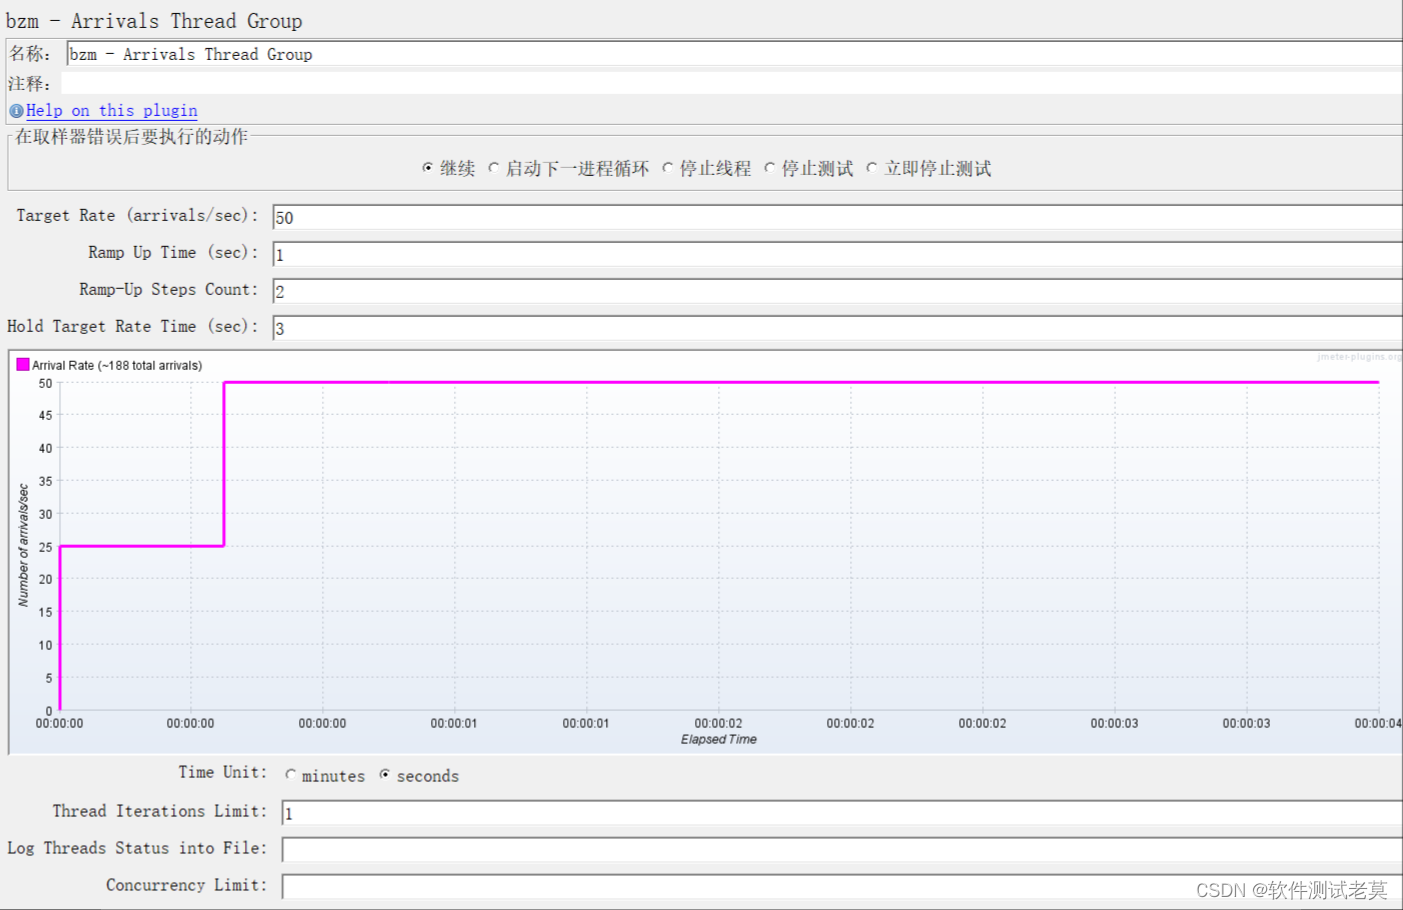Click the 00:00:04 time axis label
Viewport: 1403px width, 910px height.
(x=1378, y=723)
